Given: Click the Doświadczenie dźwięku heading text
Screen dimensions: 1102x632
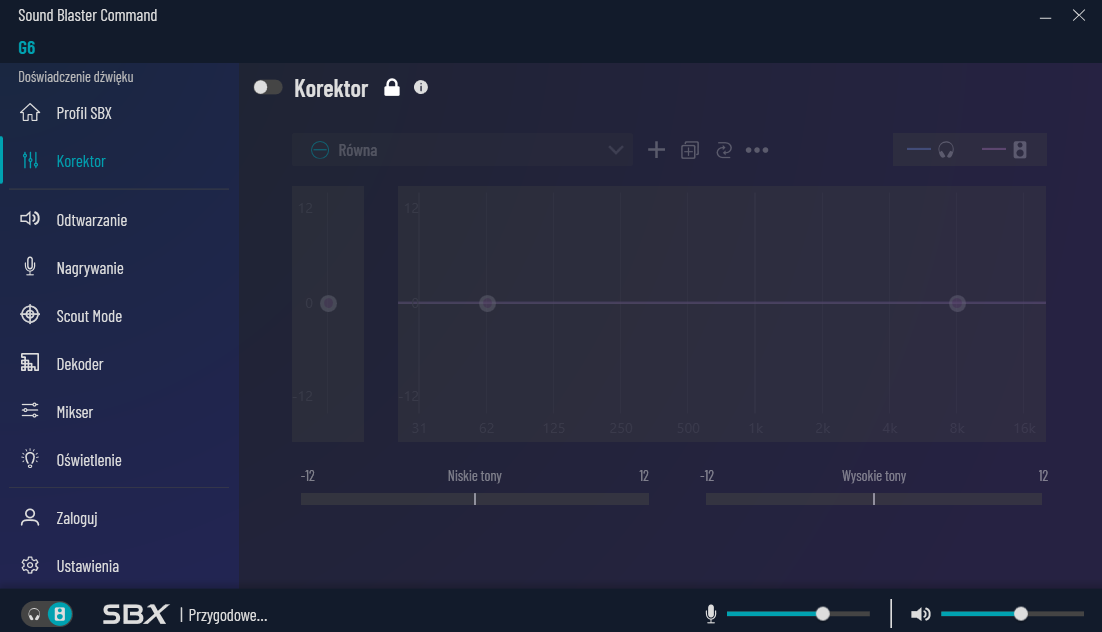Looking at the screenshot, I should pos(75,77).
